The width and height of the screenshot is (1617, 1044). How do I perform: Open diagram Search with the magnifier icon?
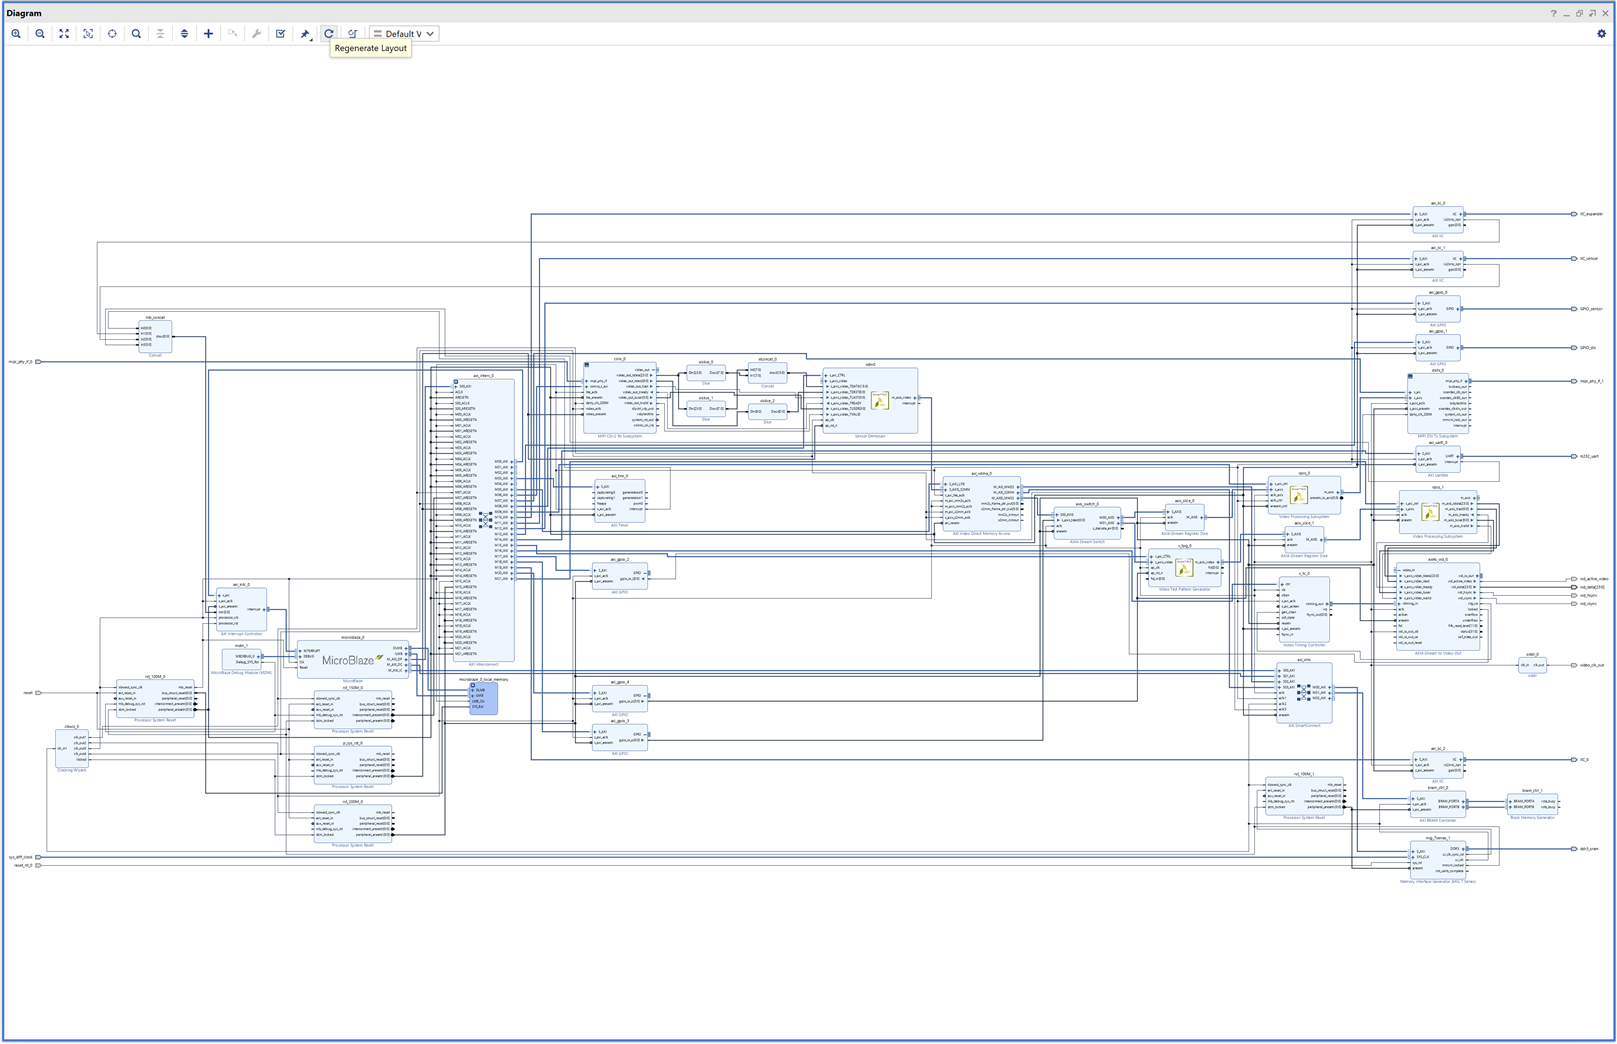(136, 34)
